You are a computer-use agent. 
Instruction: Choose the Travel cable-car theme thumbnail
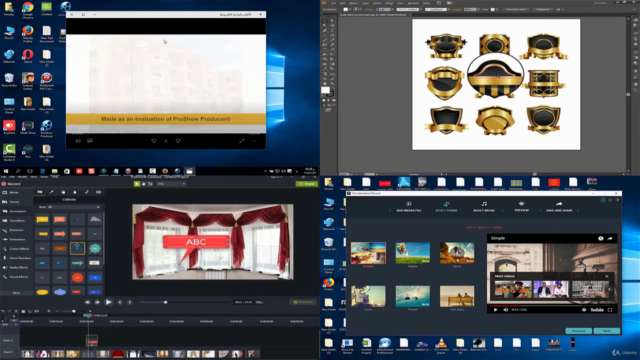point(412,296)
